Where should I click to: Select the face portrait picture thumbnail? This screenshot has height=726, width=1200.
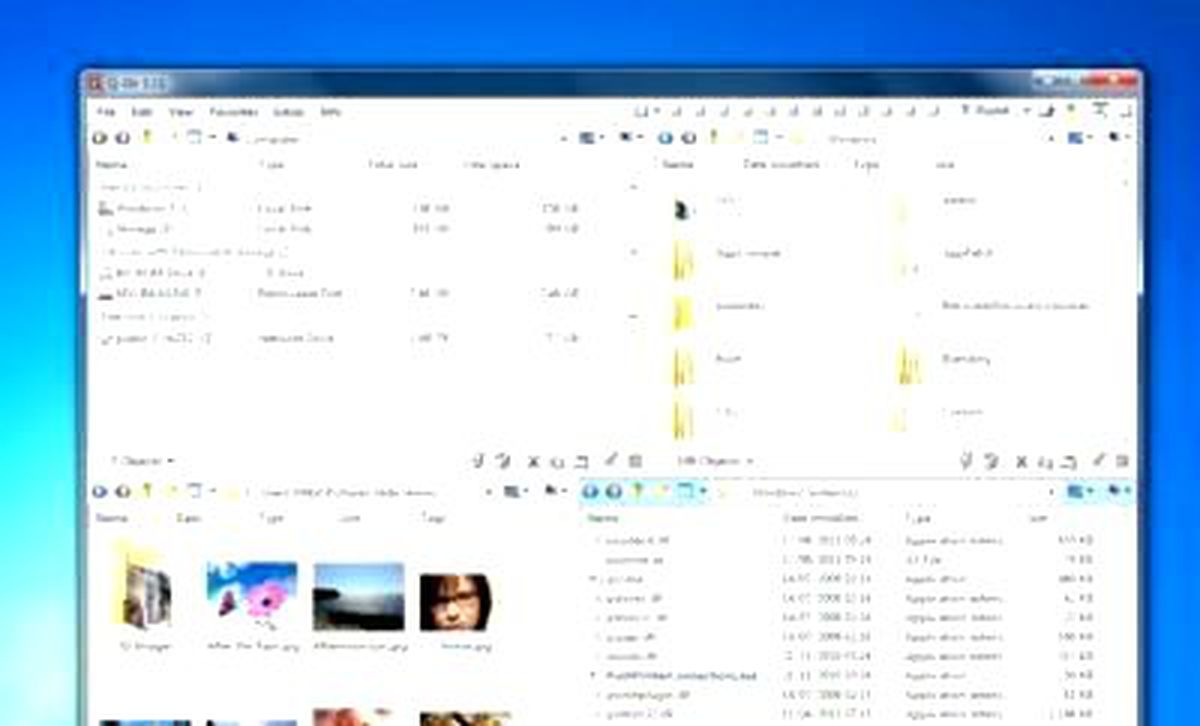click(x=455, y=601)
